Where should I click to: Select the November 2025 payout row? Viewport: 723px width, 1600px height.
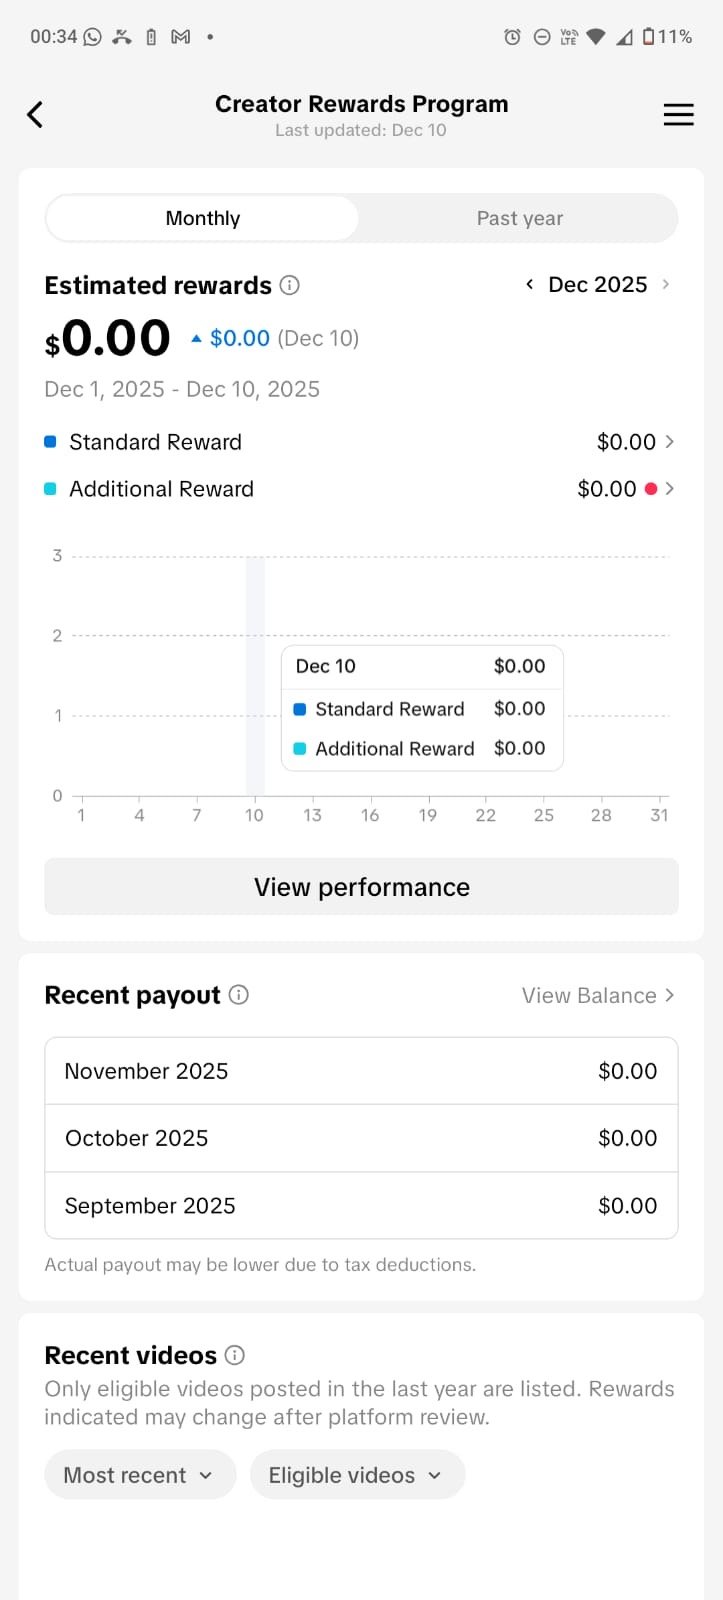(361, 1071)
